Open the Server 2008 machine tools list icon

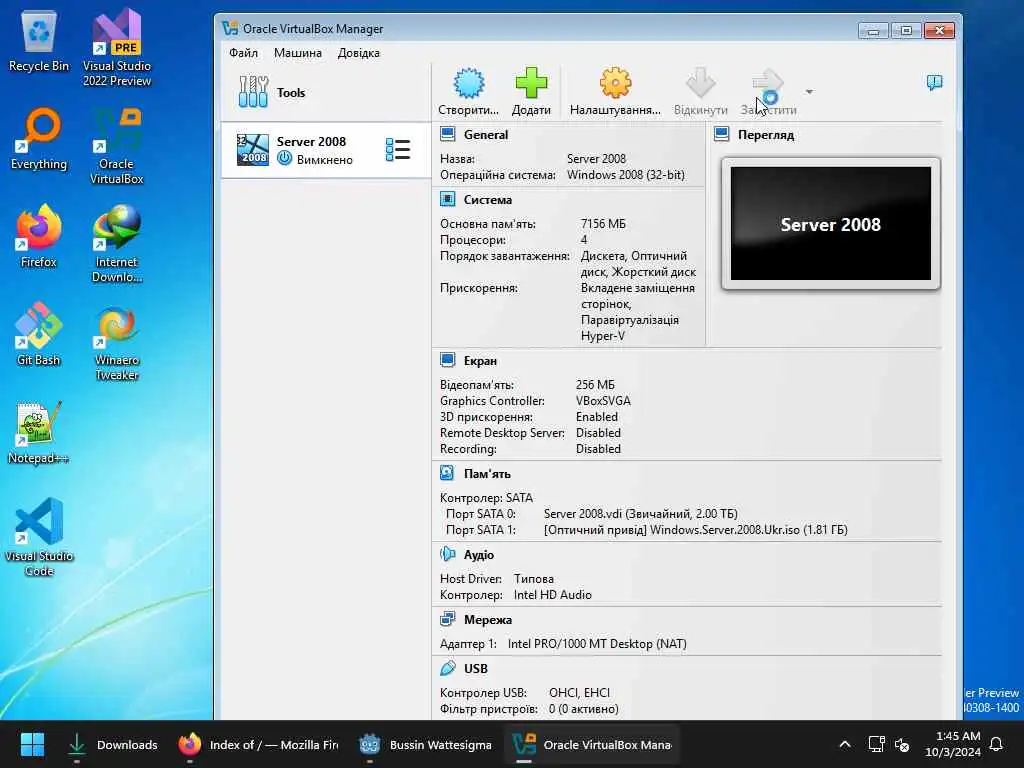pos(398,150)
